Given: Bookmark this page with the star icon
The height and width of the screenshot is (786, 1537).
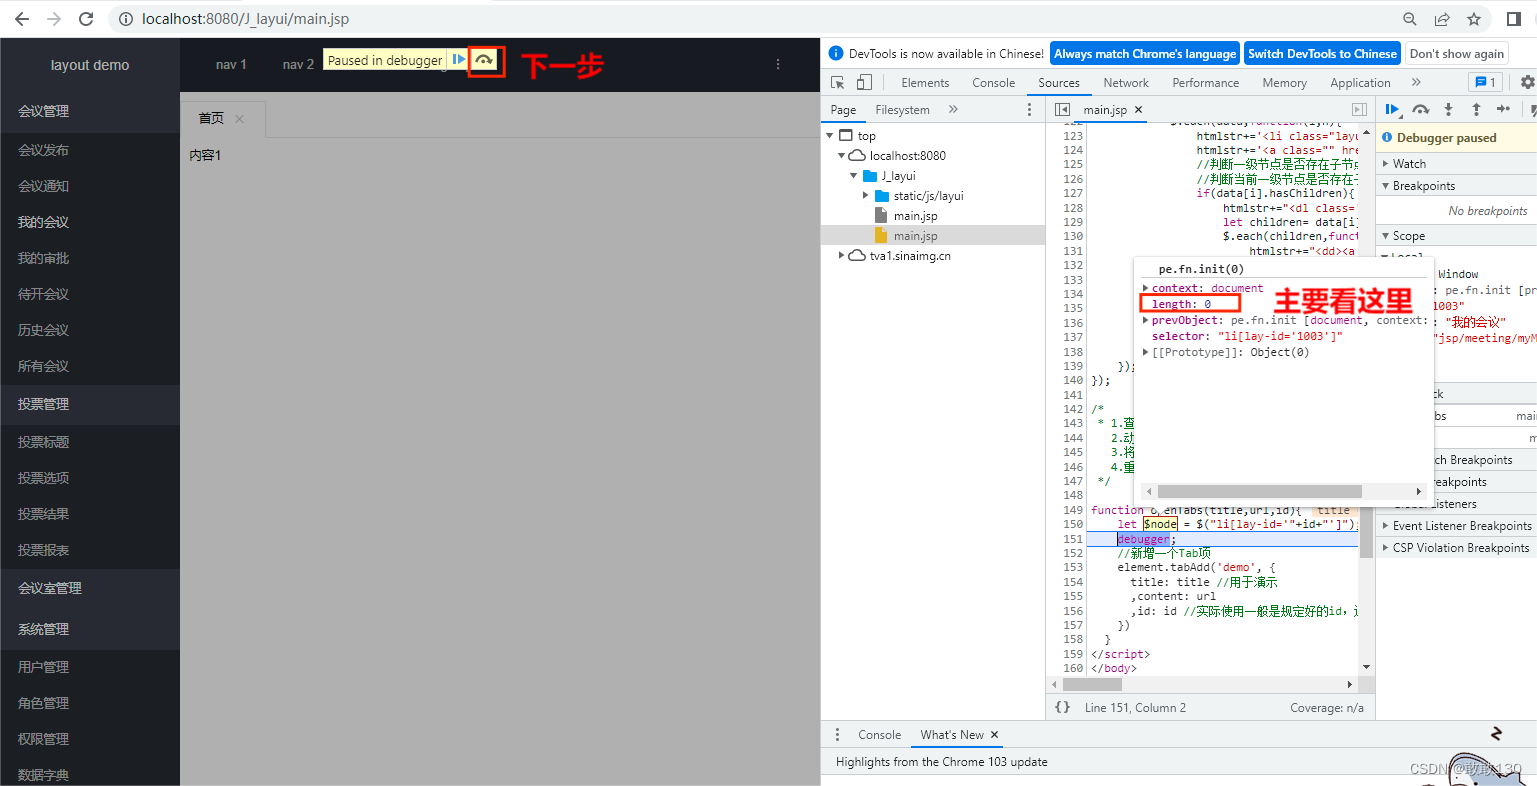Looking at the screenshot, I should coord(1474,19).
